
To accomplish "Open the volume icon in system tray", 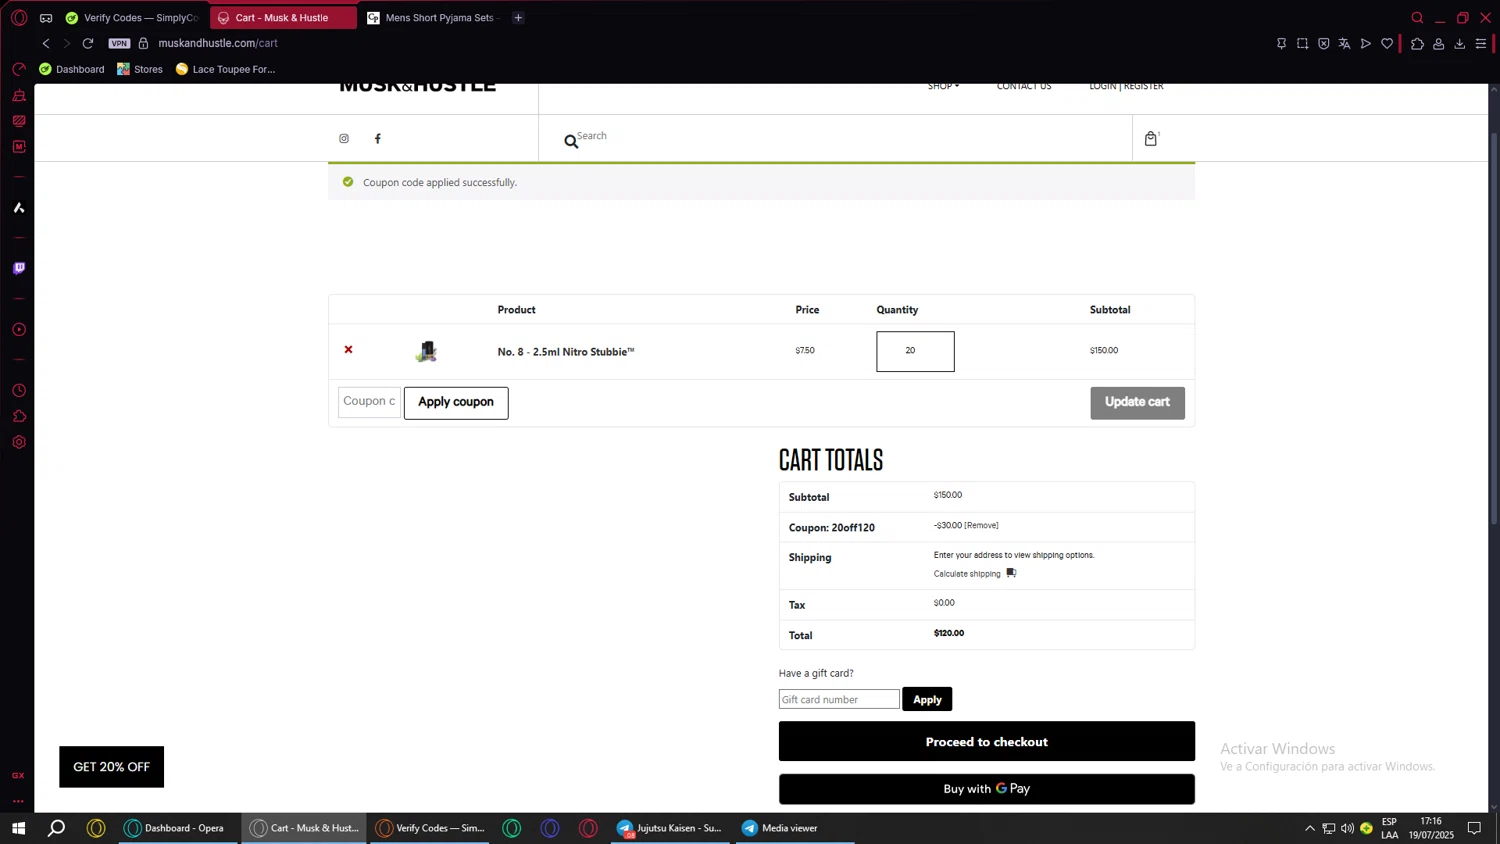I will tap(1347, 828).
